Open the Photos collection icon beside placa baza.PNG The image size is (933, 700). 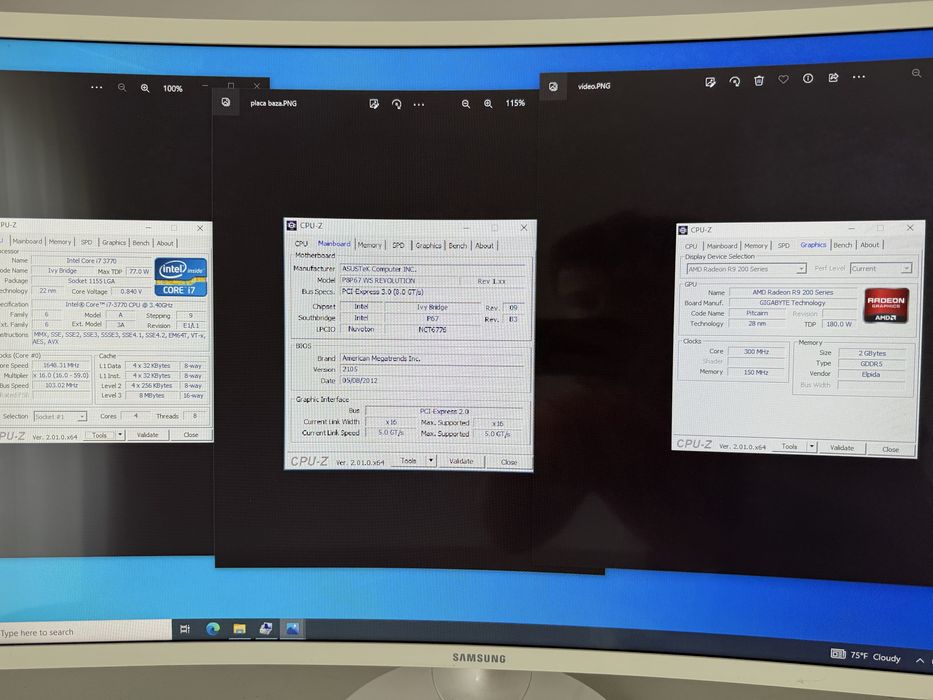coord(226,102)
